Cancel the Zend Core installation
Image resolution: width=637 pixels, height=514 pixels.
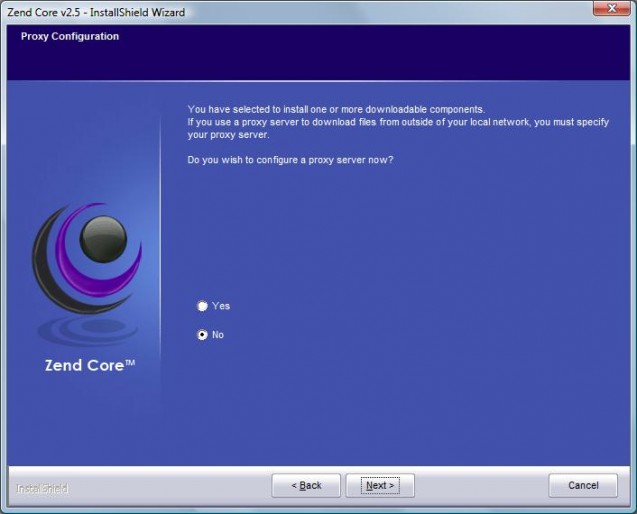pos(583,485)
